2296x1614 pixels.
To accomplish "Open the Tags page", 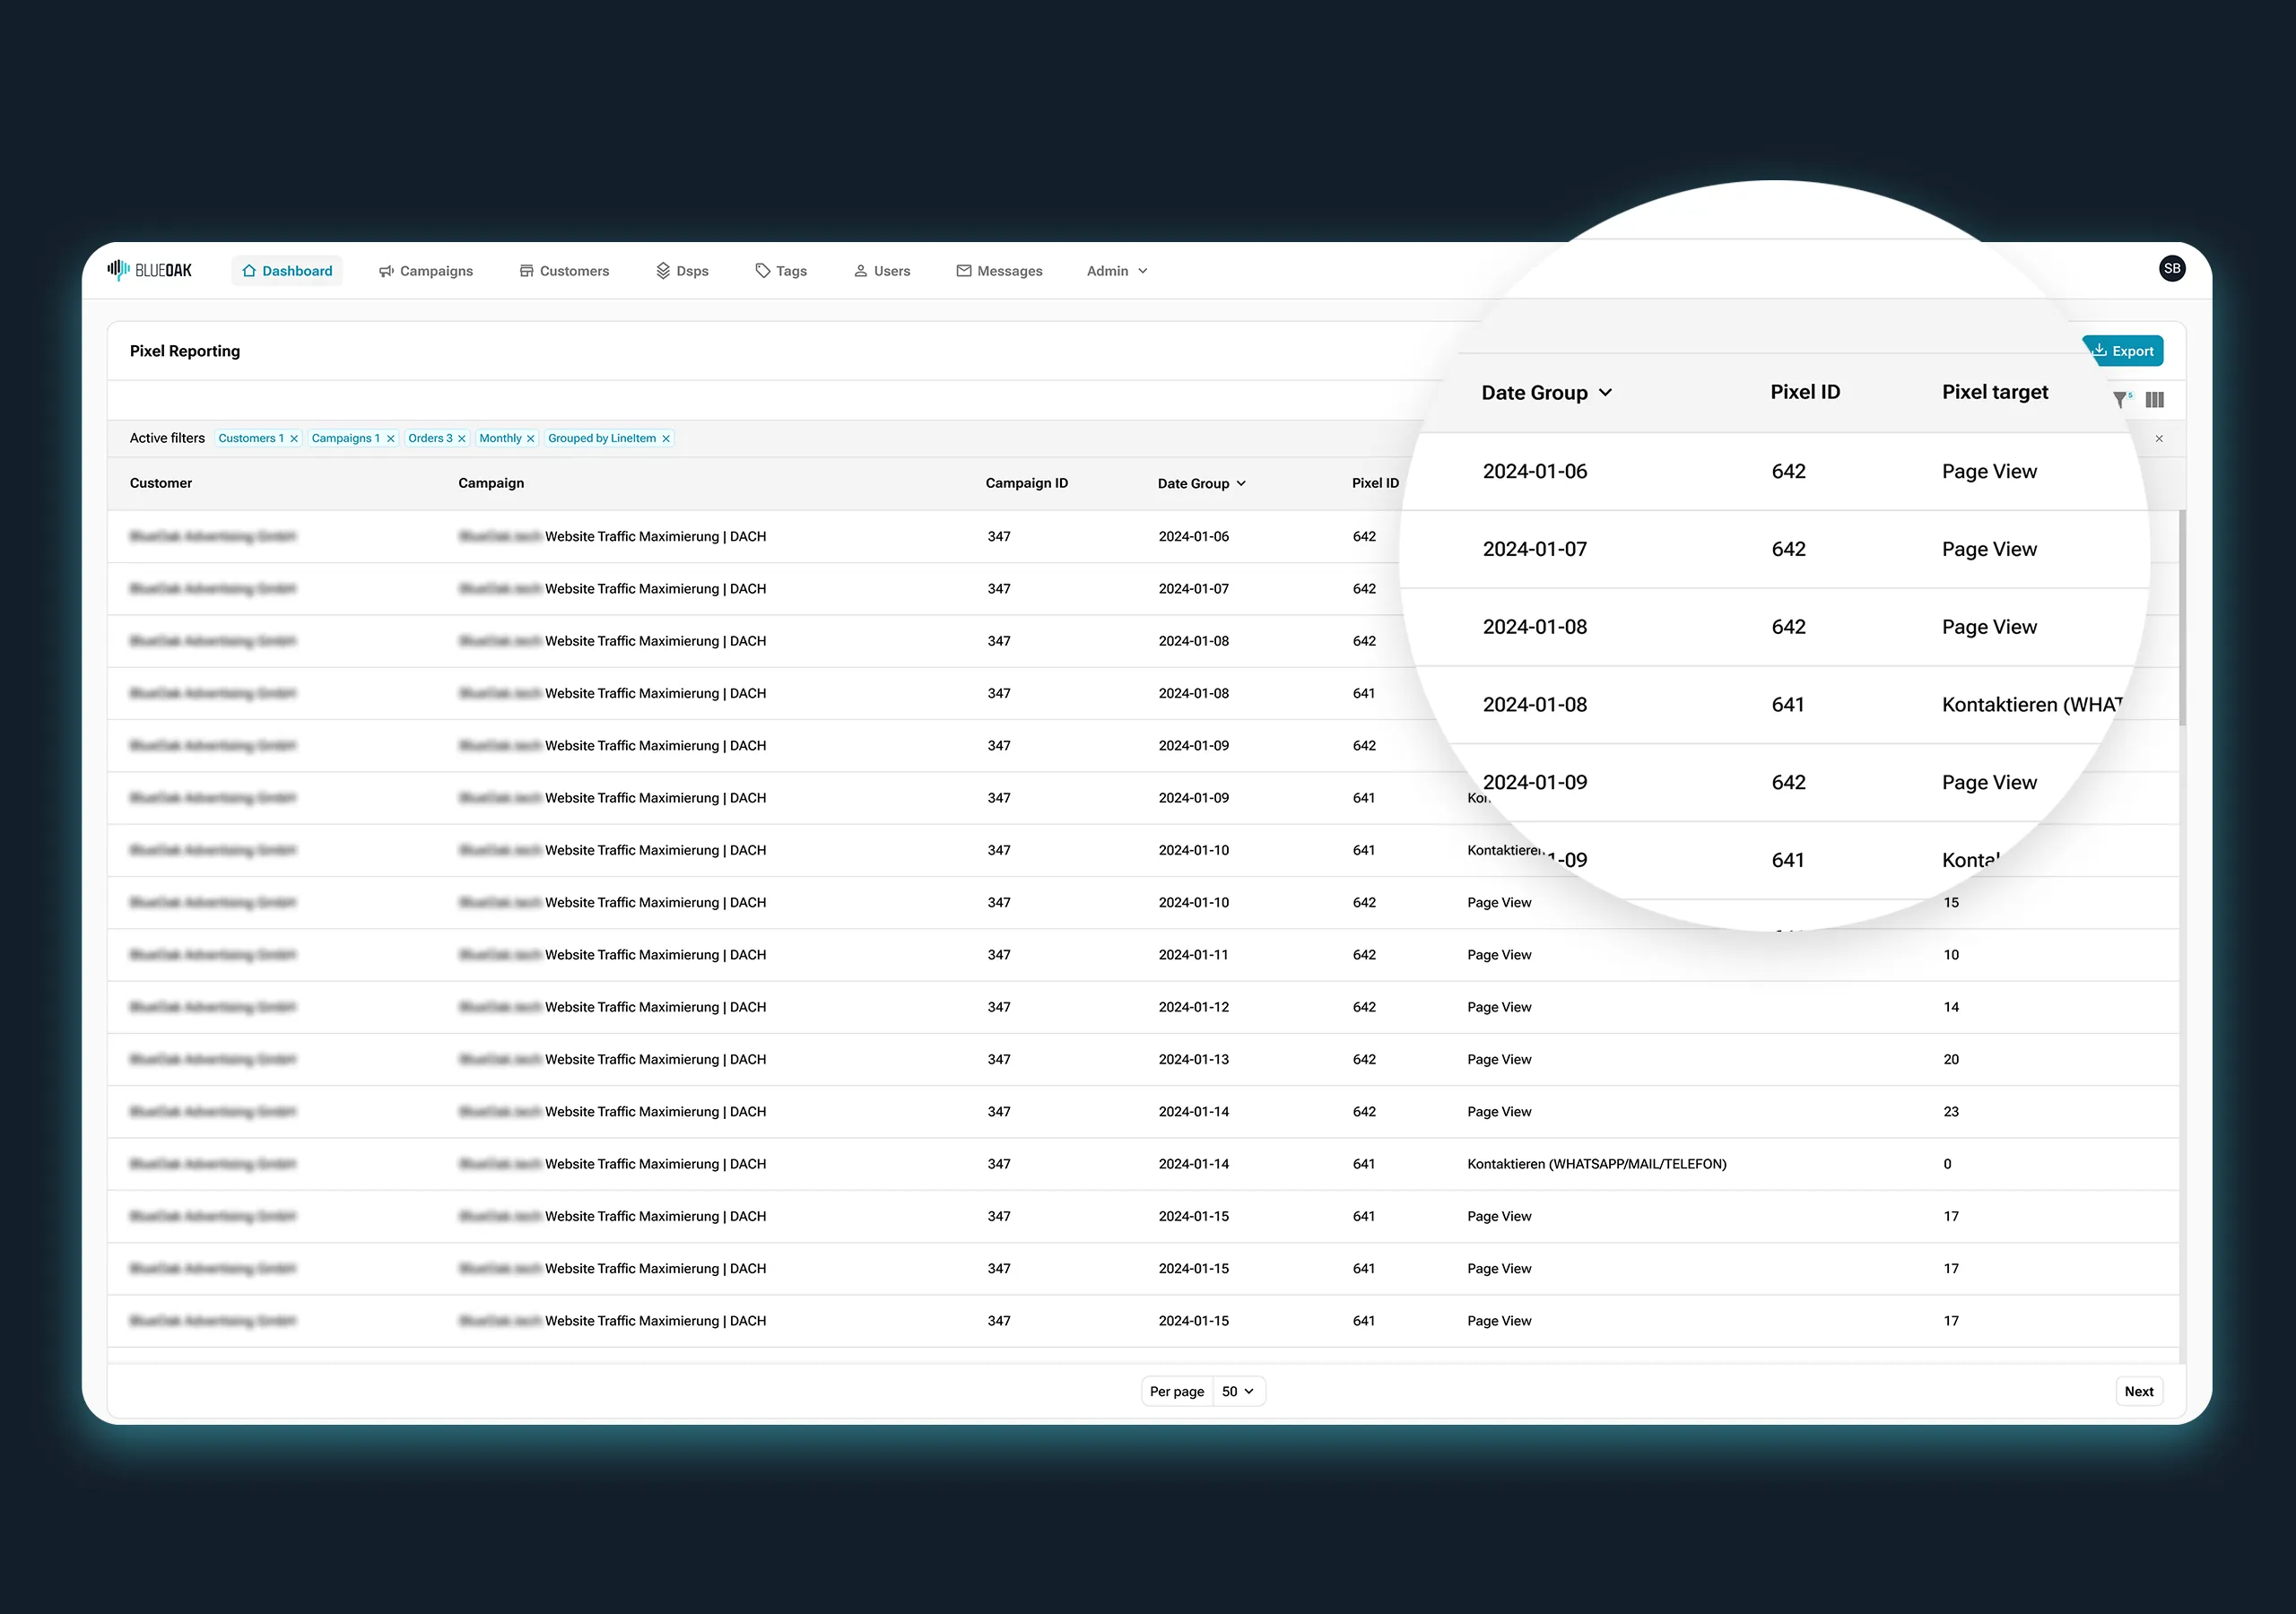I will click(781, 271).
